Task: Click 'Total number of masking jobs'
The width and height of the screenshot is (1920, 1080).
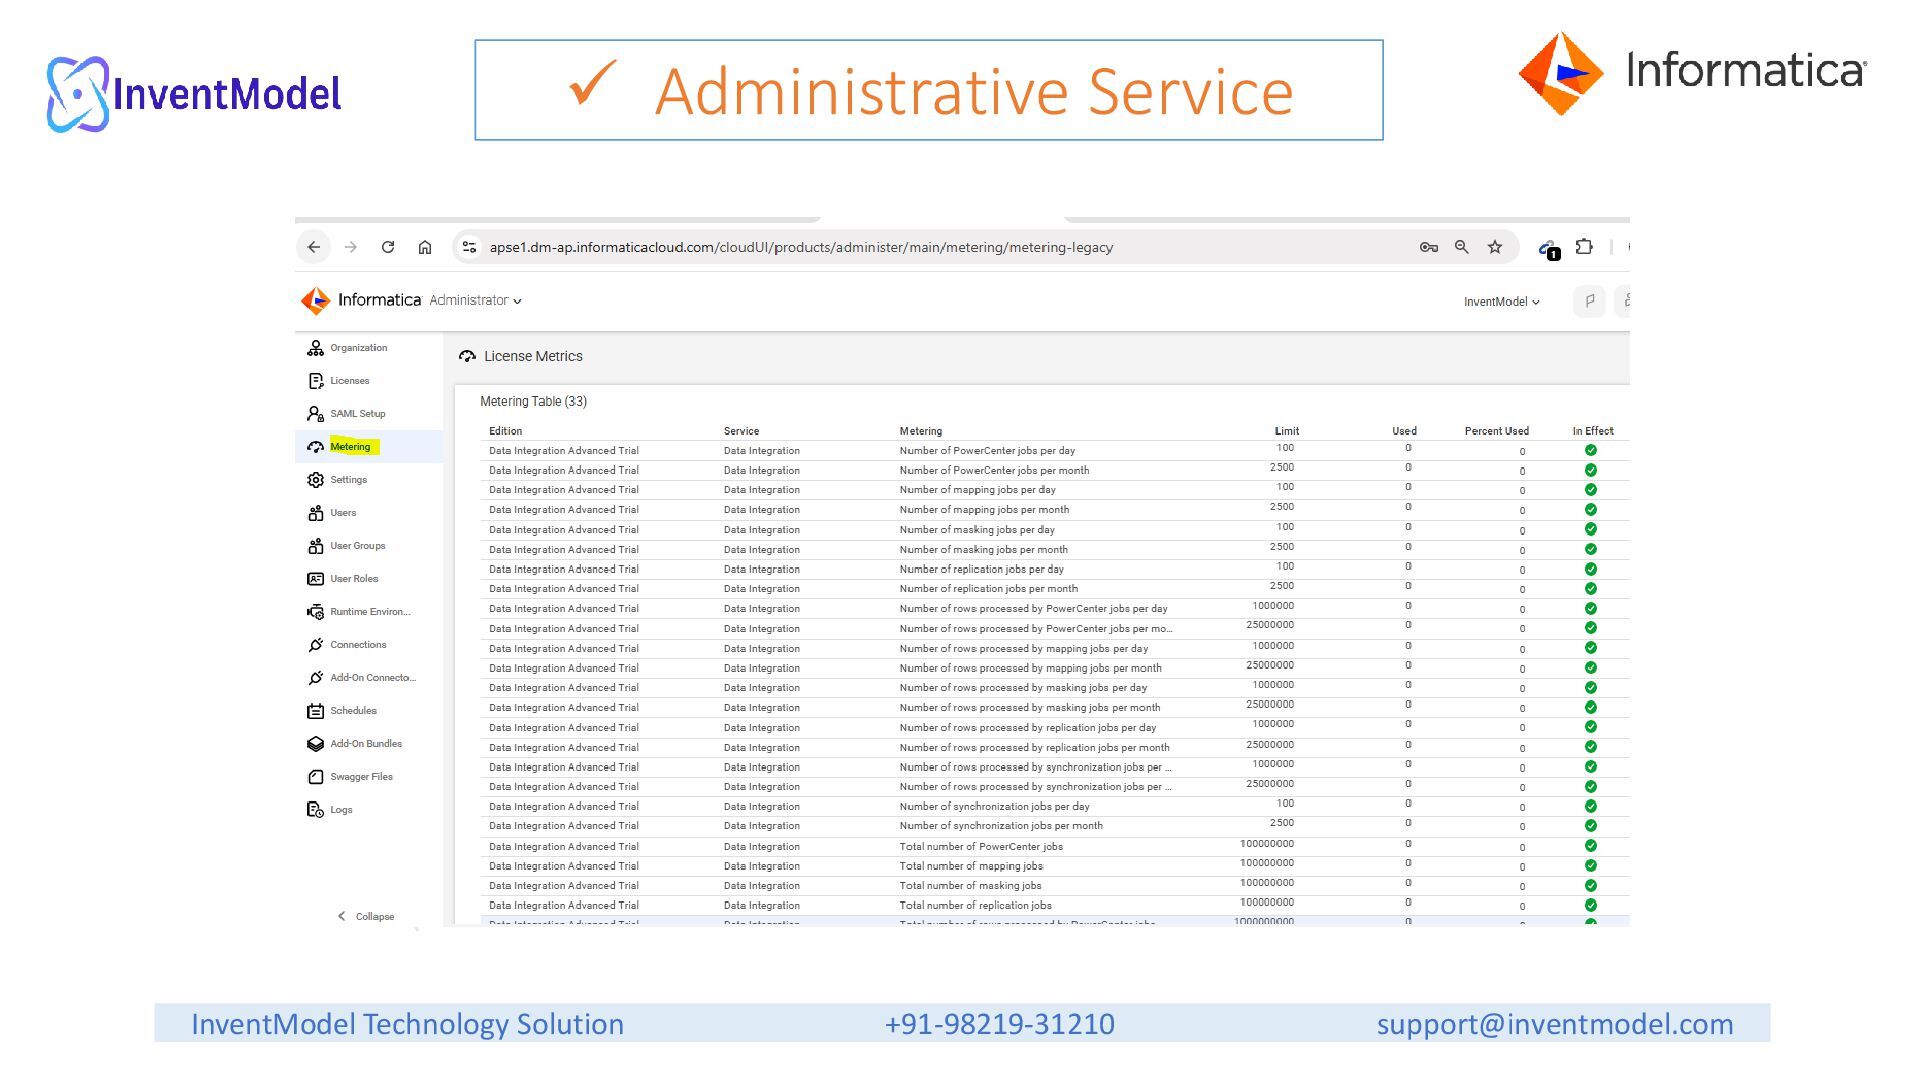Action: (970, 885)
